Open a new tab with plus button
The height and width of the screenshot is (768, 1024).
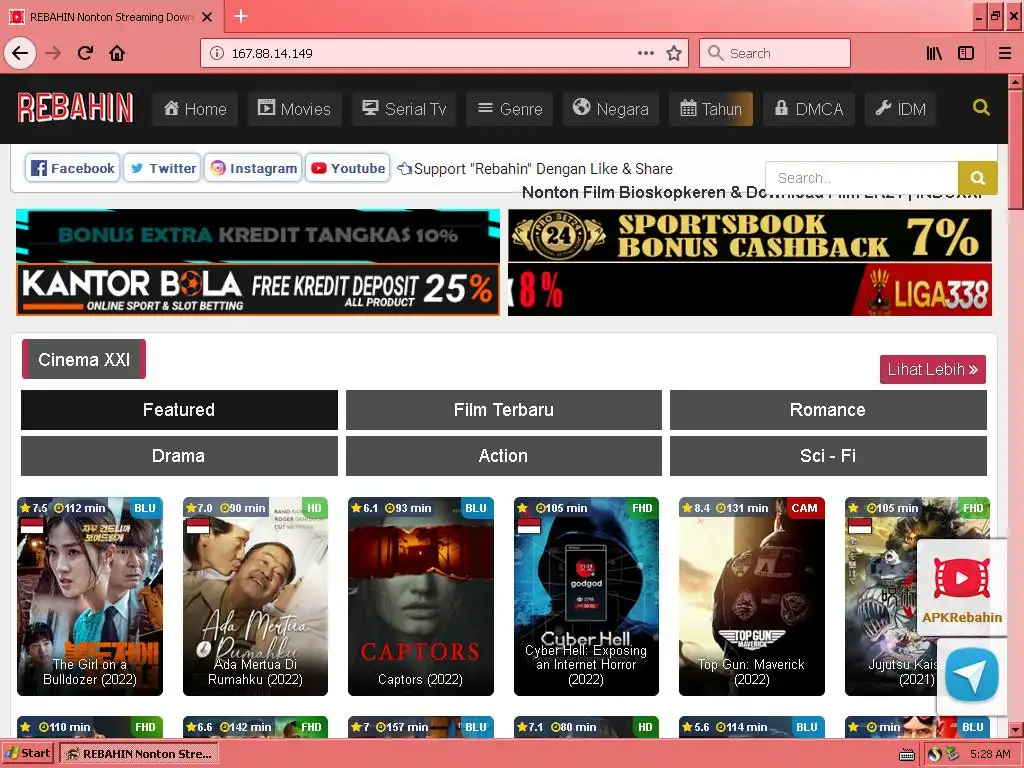coord(241,16)
